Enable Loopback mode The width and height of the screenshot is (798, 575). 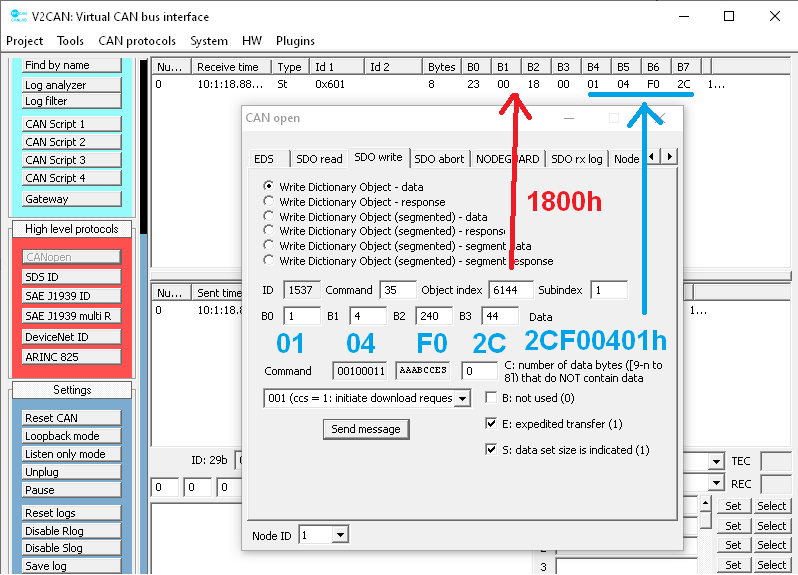71,436
